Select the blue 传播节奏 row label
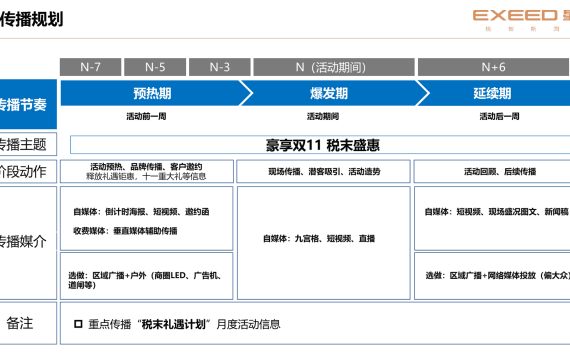The height and width of the screenshot is (360, 570). [28, 104]
